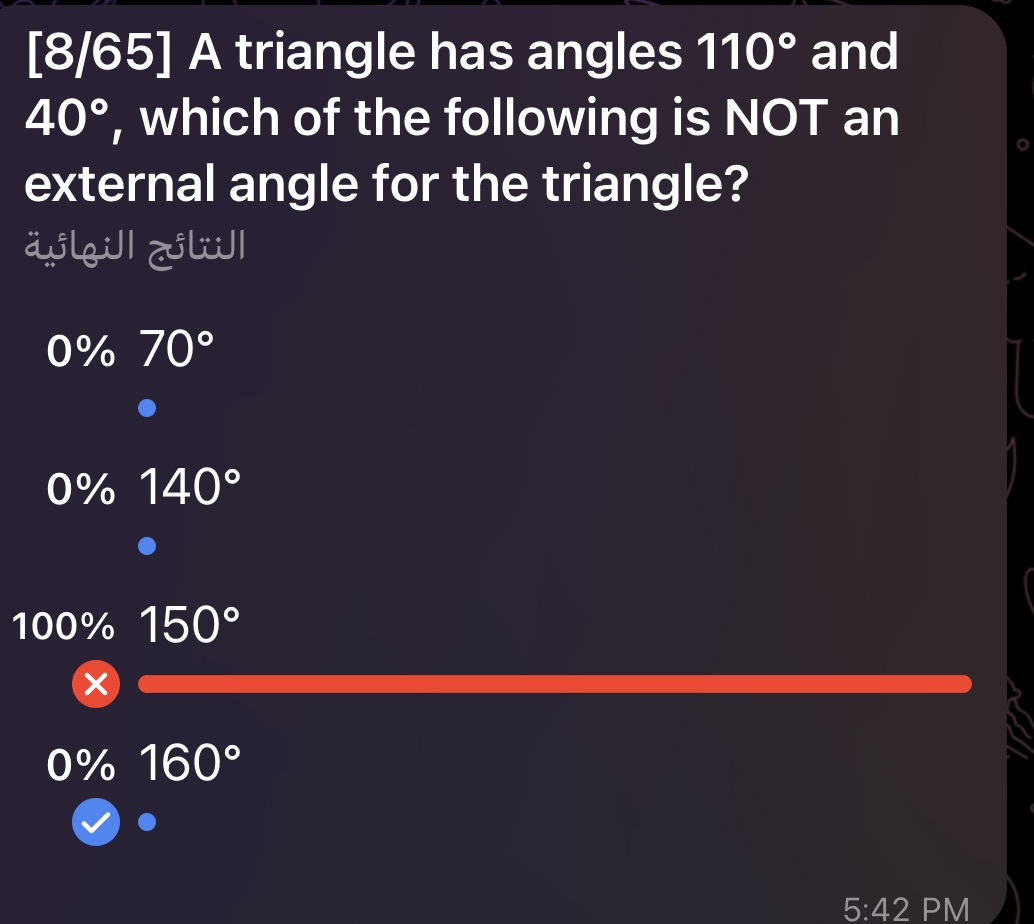
Task: Click the blue dot below the 70° option
Action: (147, 408)
